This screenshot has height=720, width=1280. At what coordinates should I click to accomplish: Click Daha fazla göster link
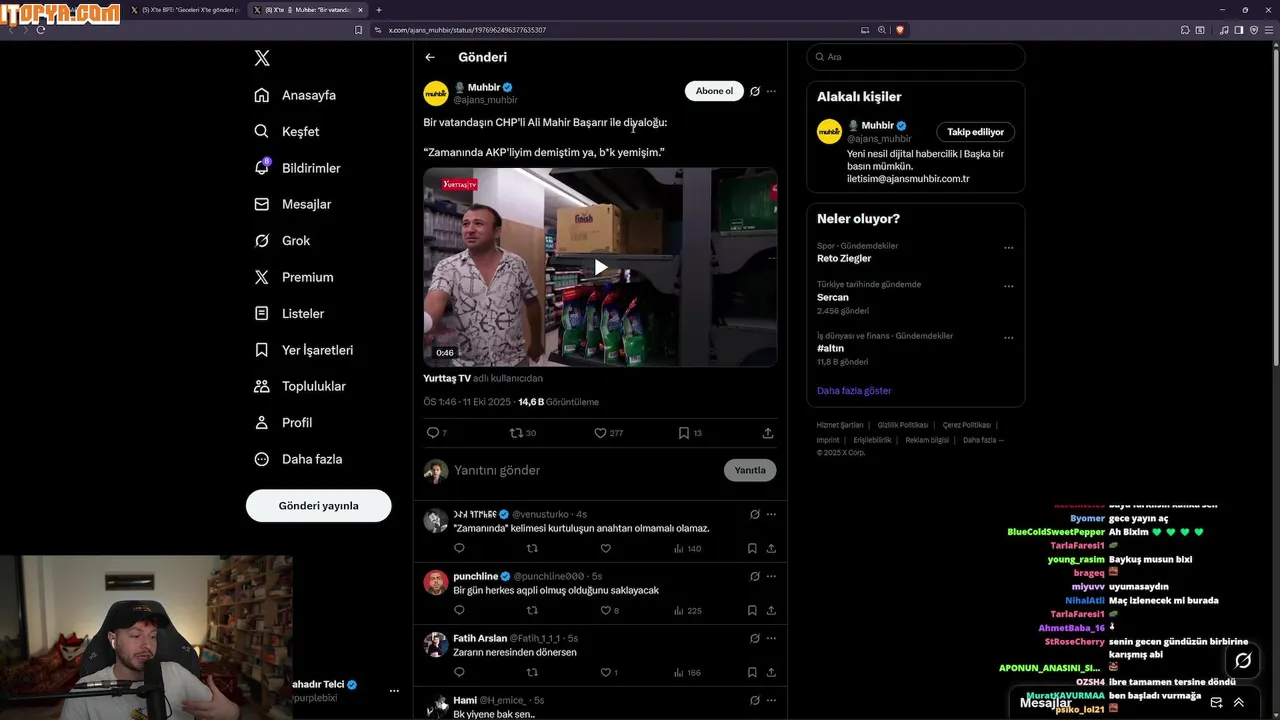(854, 391)
